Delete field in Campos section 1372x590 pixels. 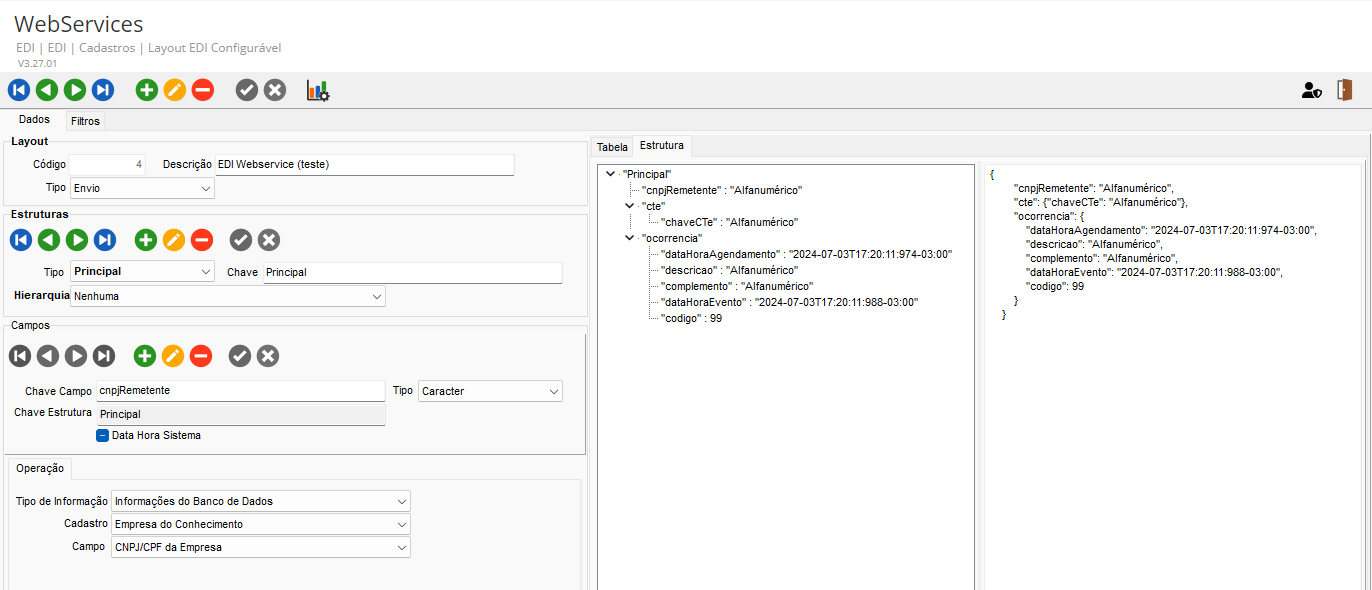click(201, 356)
